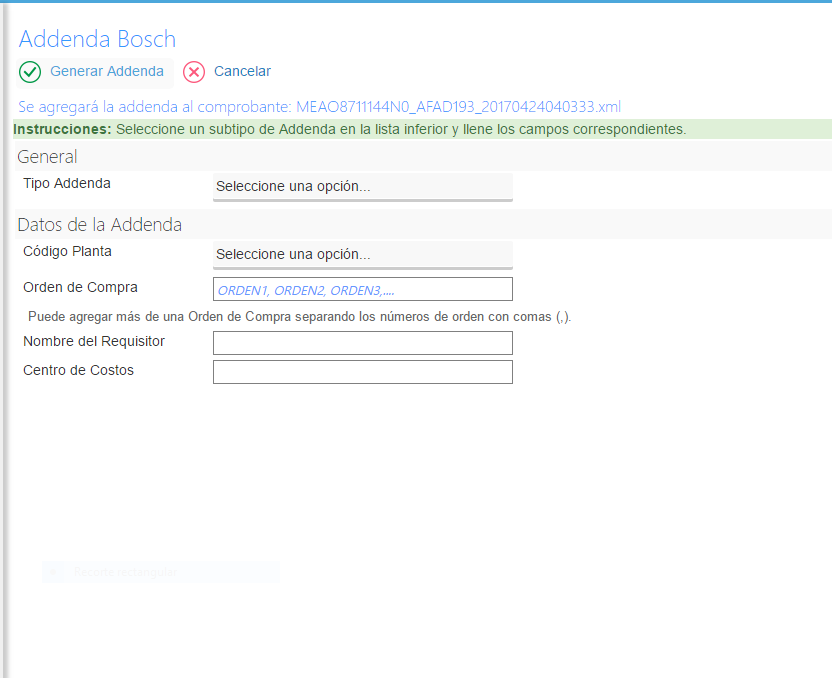Open the Tipo Addenda dropdown
The image size is (832, 678).
click(363, 187)
